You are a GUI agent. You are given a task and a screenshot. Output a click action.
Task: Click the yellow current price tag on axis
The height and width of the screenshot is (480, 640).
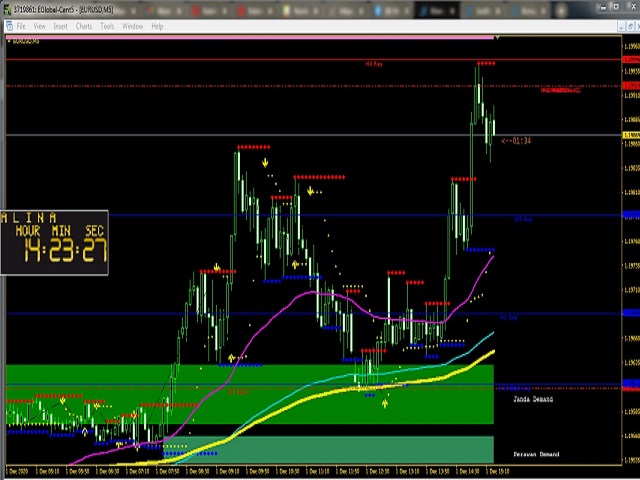[x=631, y=135]
